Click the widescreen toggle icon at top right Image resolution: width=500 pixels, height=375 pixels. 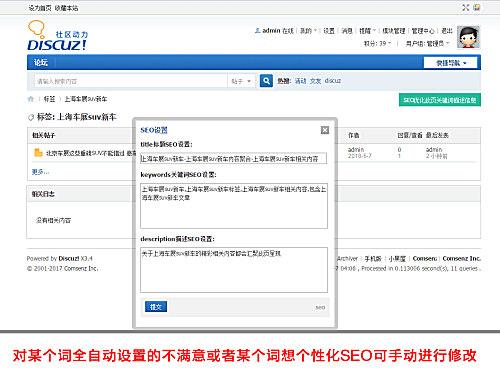(x=466, y=7)
